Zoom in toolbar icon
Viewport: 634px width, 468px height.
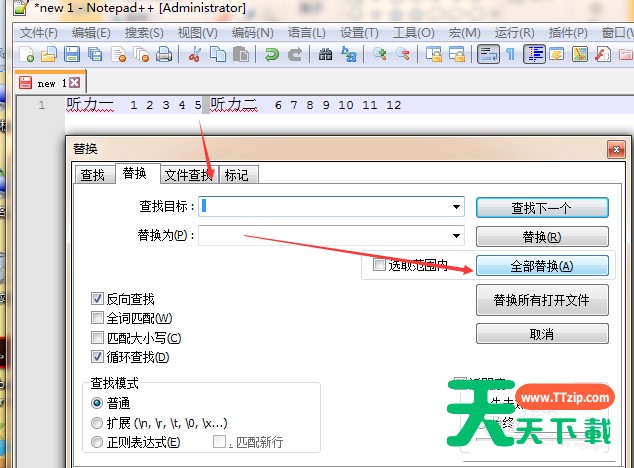pyautogui.click(x=379, y=54)
